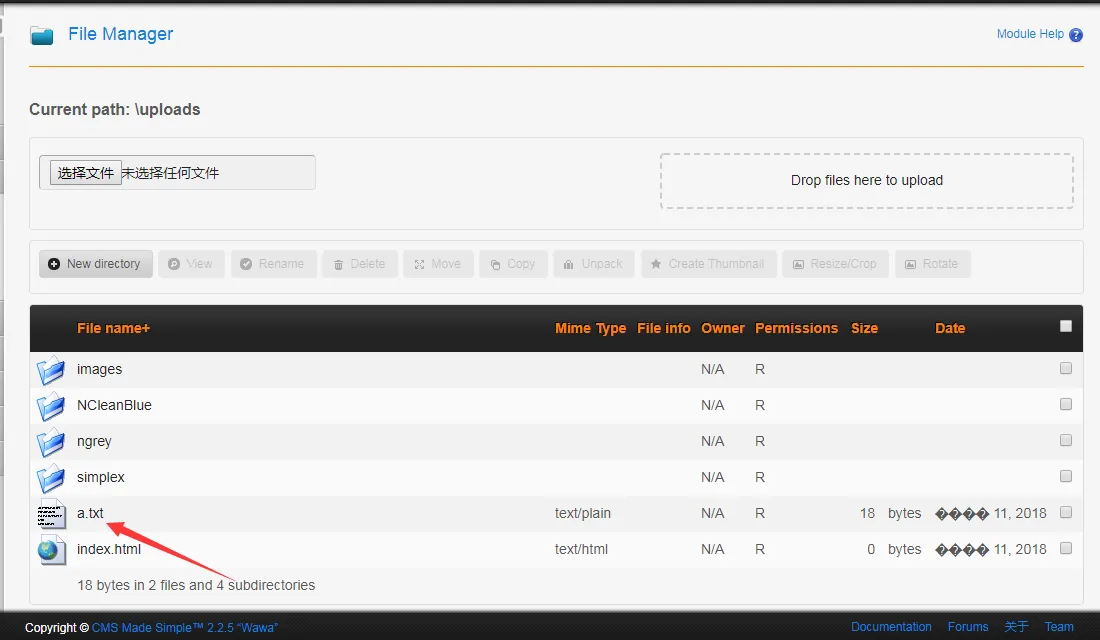Image resolution: width=1100 pixels, height=640 pixels.
Task: Click the simplex folder icon
Action: [51, 478]
